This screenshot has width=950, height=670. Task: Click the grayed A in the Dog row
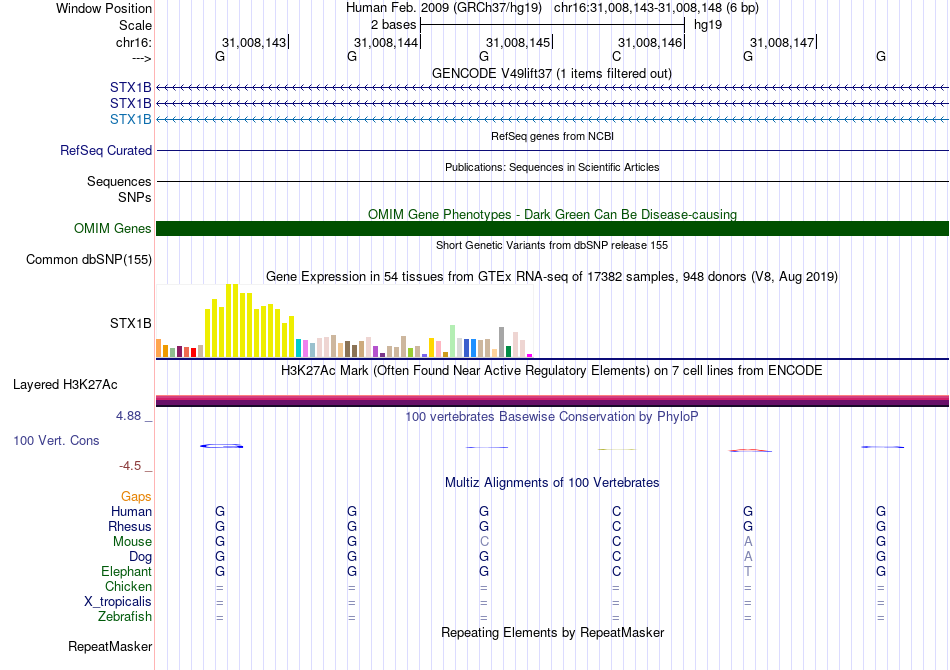(x=748, y=557)
